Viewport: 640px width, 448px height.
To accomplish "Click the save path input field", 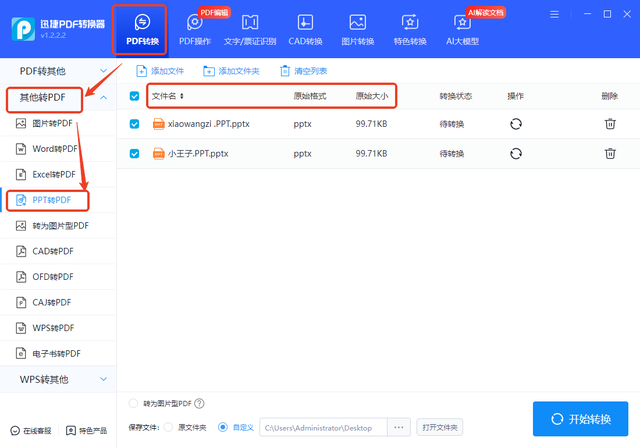I will click(x=323, y=428).
